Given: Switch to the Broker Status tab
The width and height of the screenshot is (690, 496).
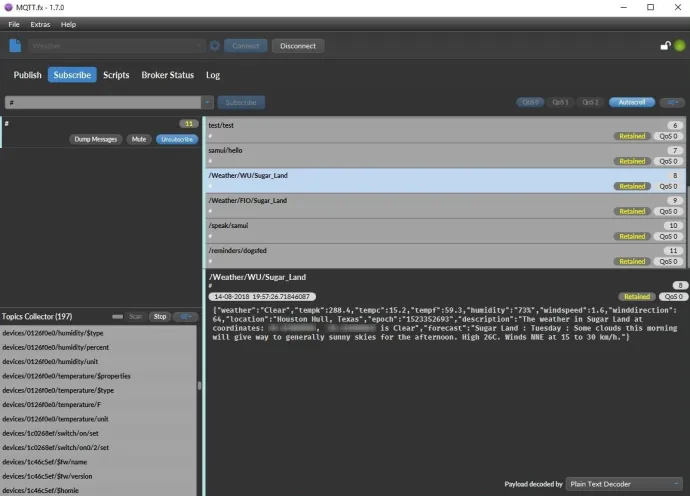Looking at the screenshot, I should point(168,75).
